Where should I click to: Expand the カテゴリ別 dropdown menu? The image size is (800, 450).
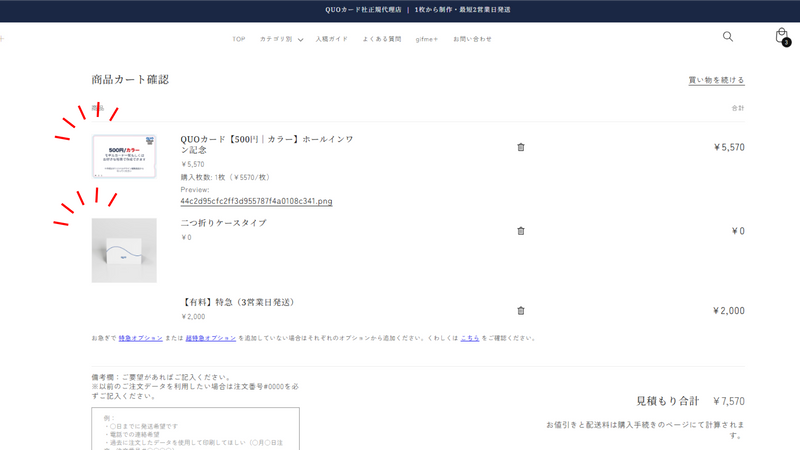click(x=281, y=39)
